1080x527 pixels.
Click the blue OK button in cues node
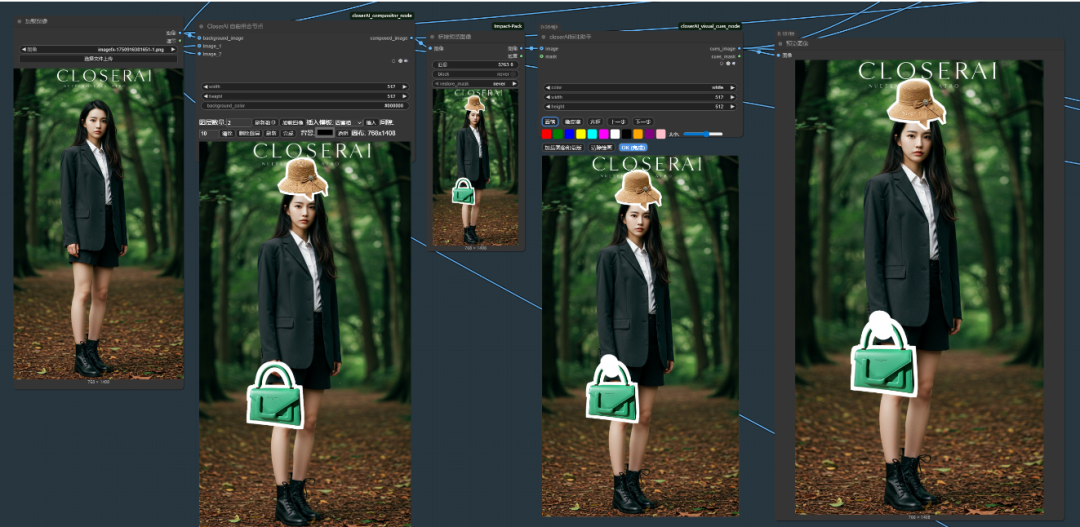[x=633, y=147]
